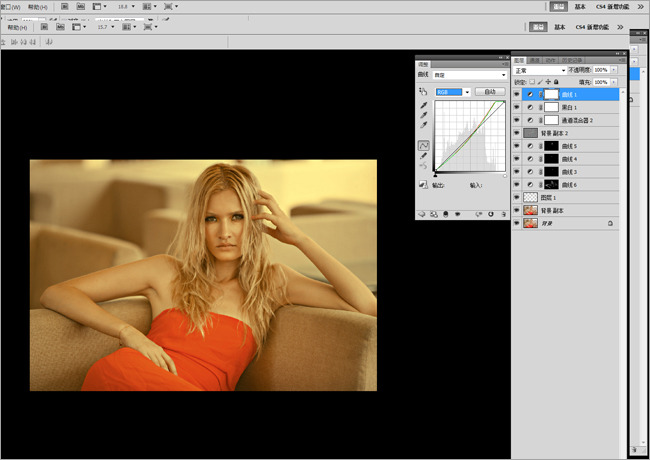This screenshot has height=460, width=650.
Task: Click the icon left of the 输出 label
Action: pyautogui.click(x=422, y=185)
